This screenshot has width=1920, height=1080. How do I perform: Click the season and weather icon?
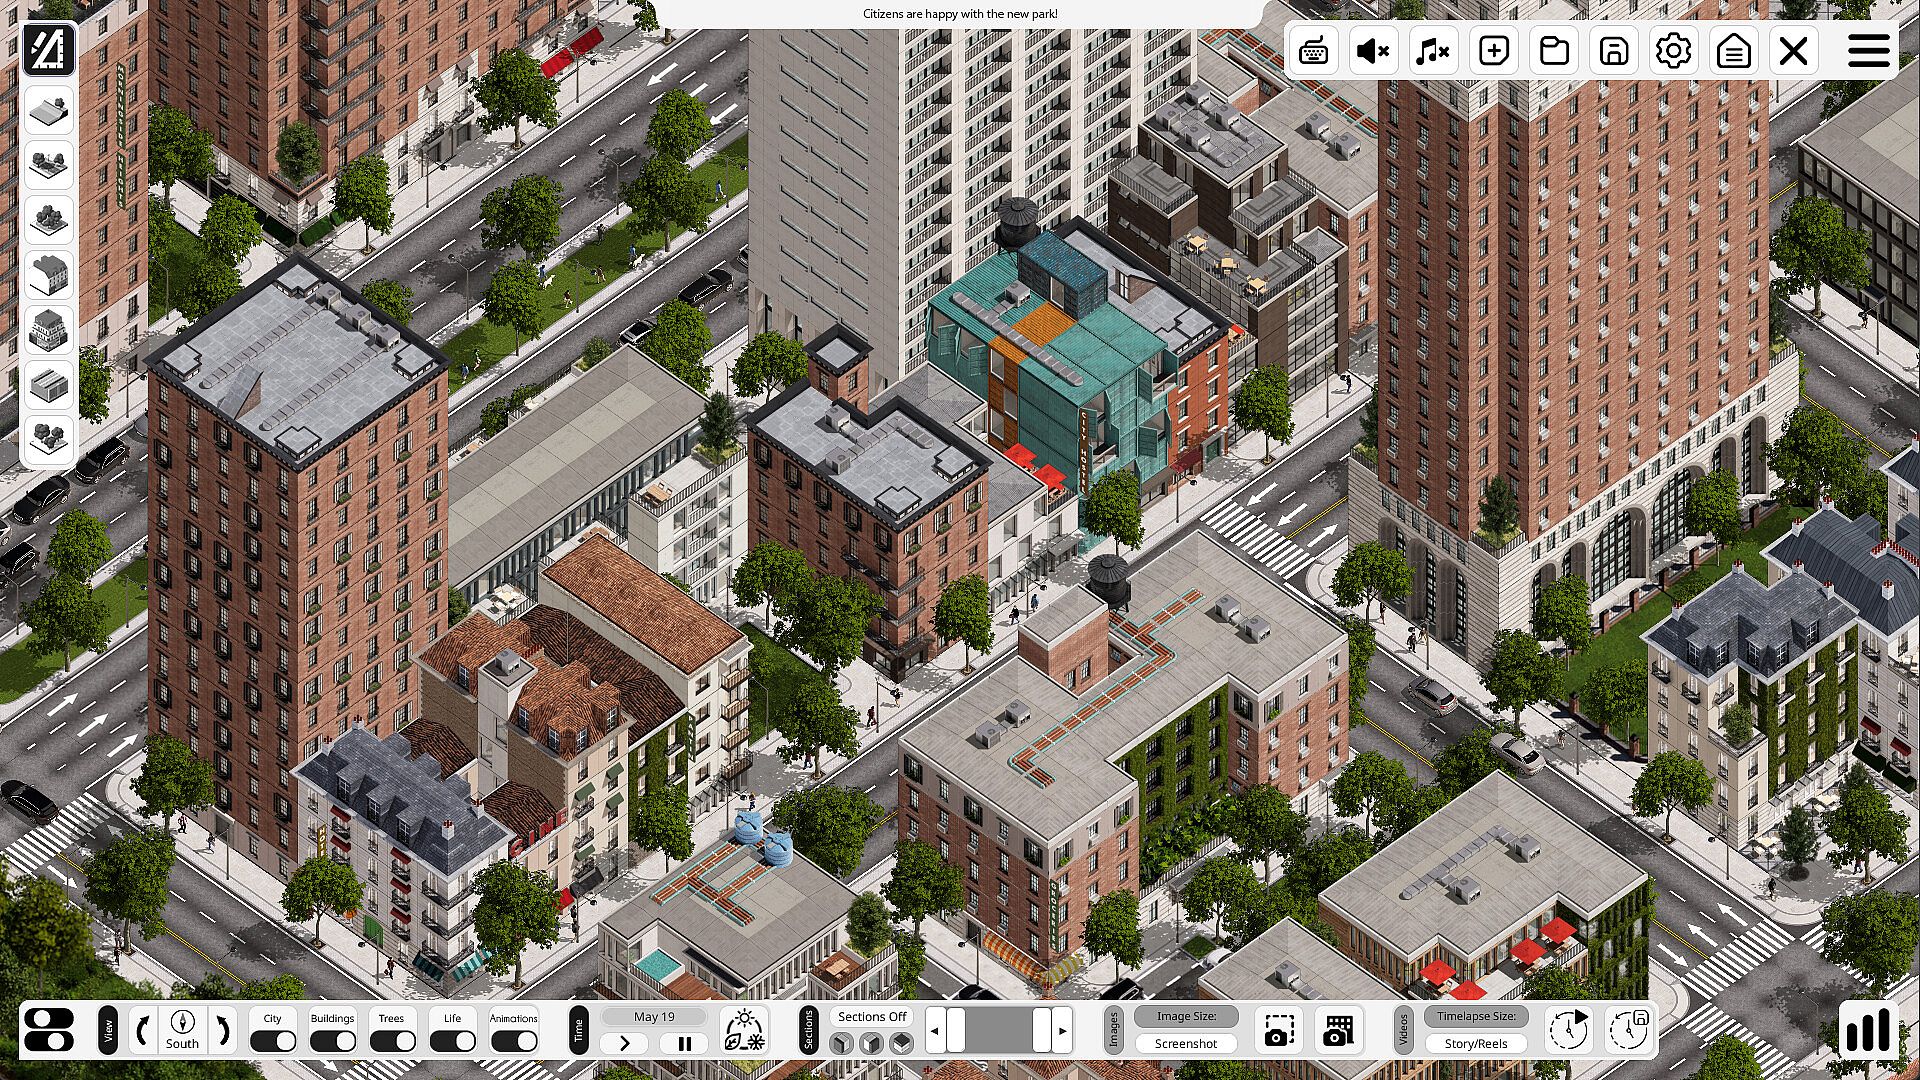(744, 1029)
